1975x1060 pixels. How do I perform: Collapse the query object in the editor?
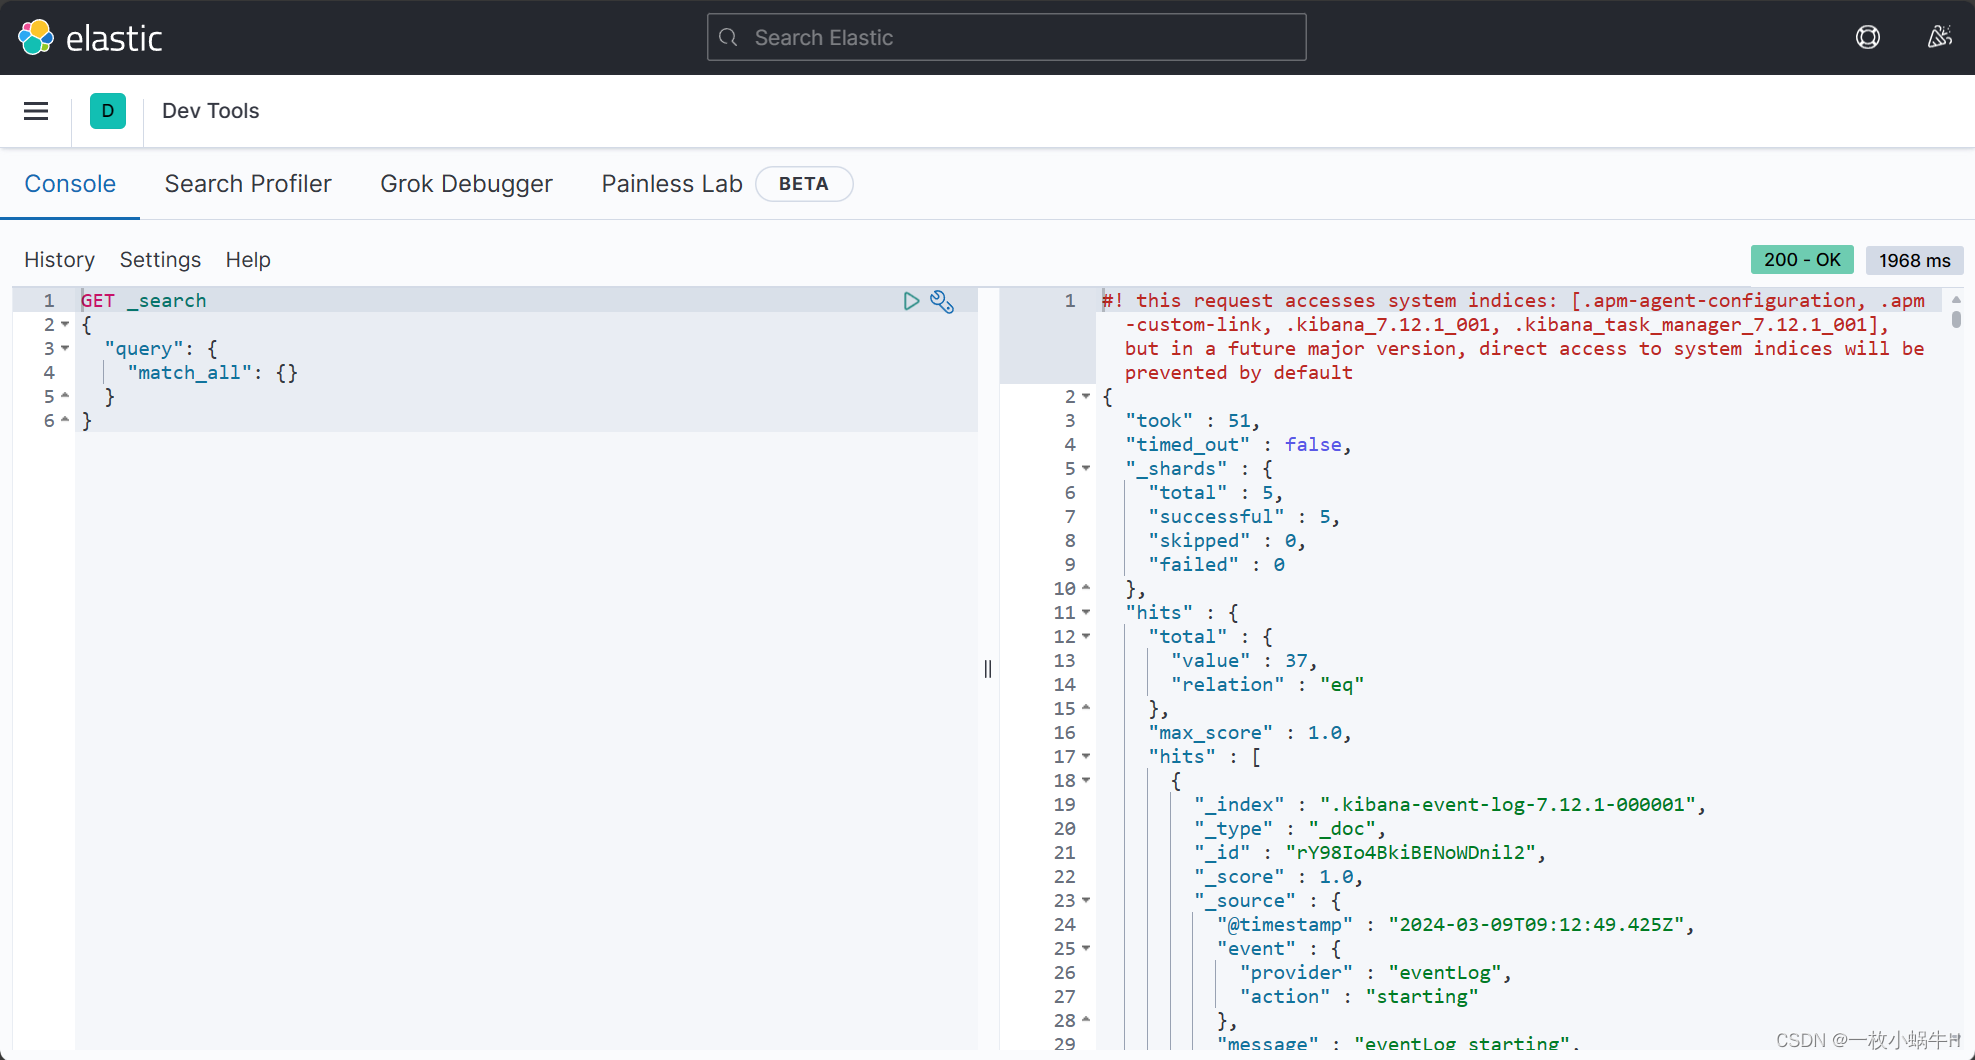click(64, 348)
